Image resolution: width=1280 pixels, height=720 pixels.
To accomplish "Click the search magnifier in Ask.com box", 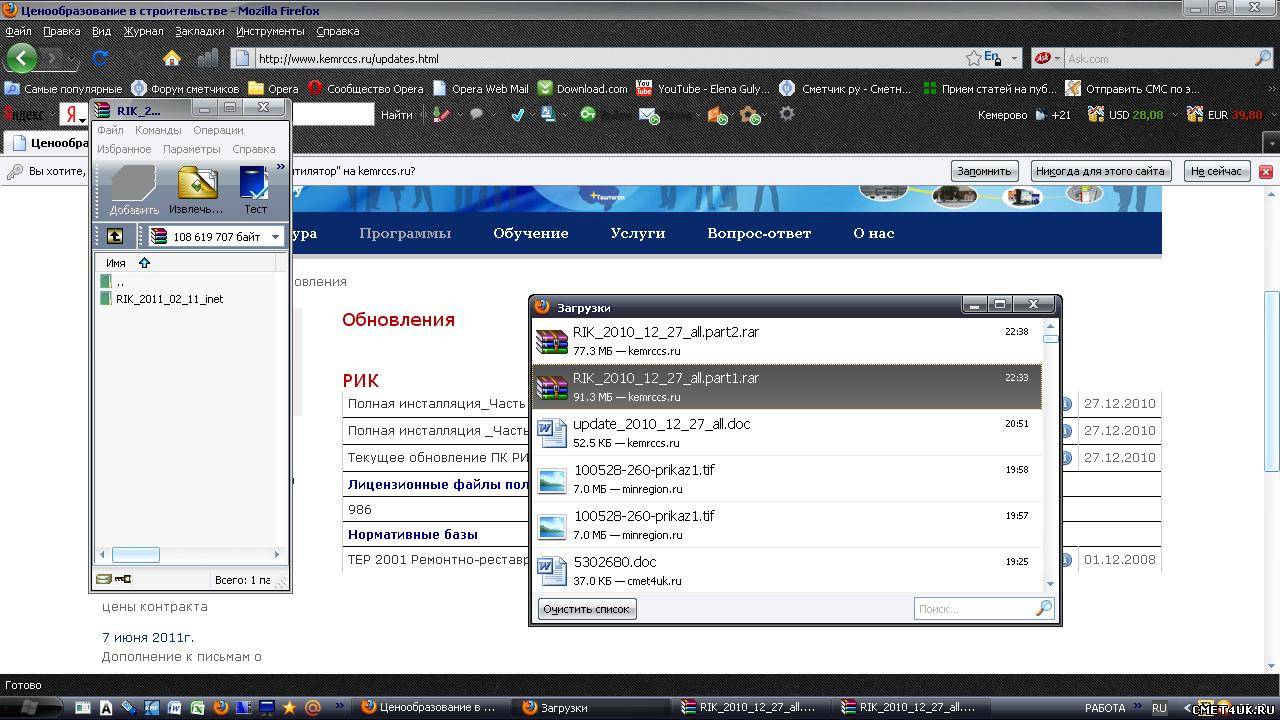I will [1262, 58].
